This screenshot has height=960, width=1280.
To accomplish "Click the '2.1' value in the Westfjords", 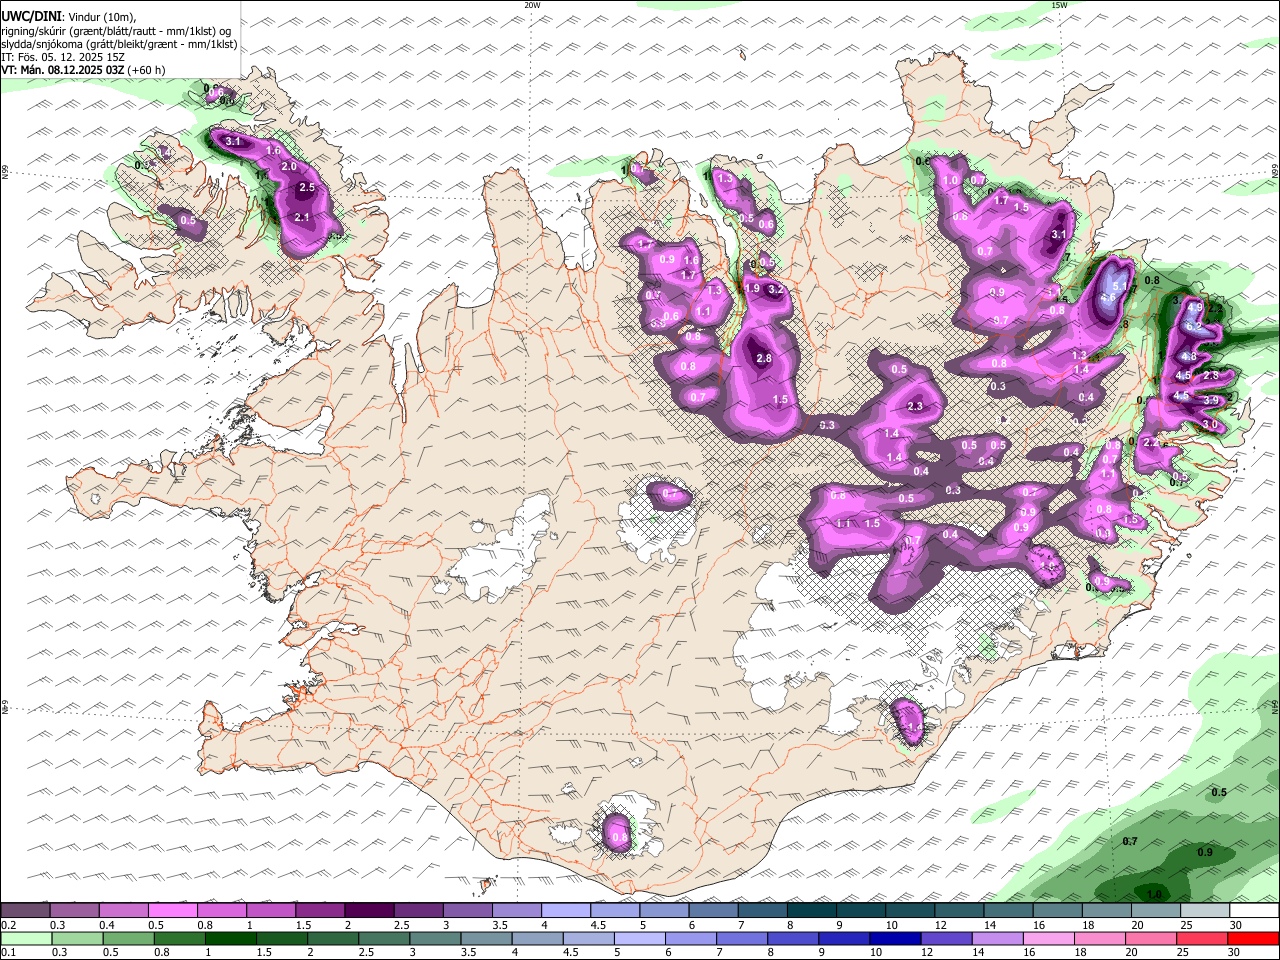I will coord(302,217).
